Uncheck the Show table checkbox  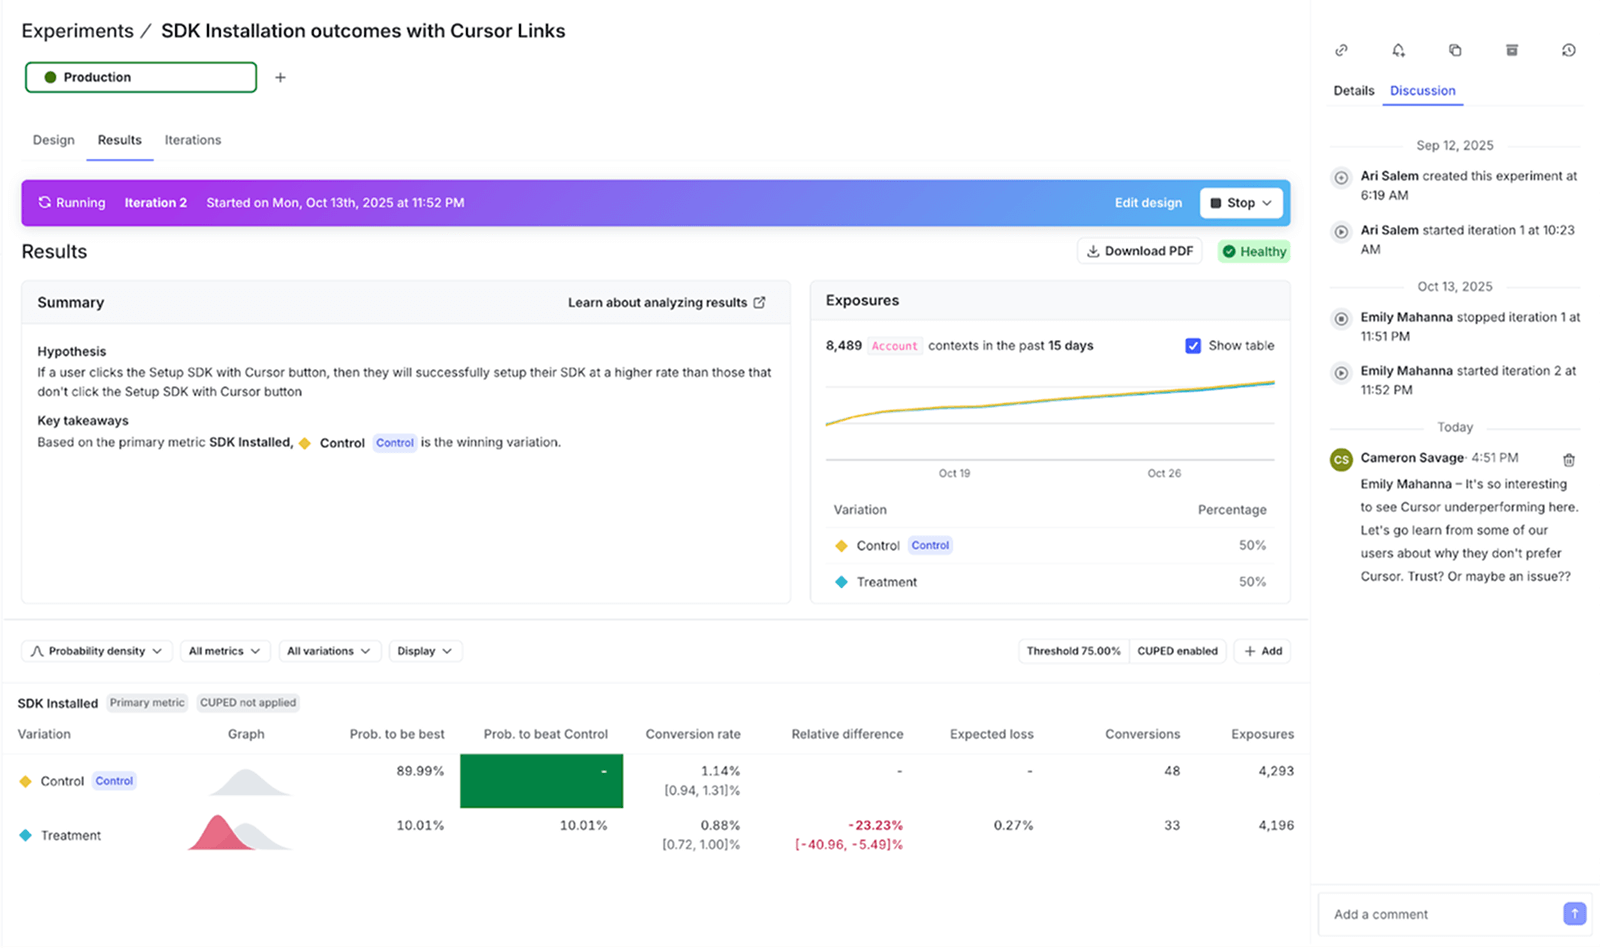pos(1193,346)
